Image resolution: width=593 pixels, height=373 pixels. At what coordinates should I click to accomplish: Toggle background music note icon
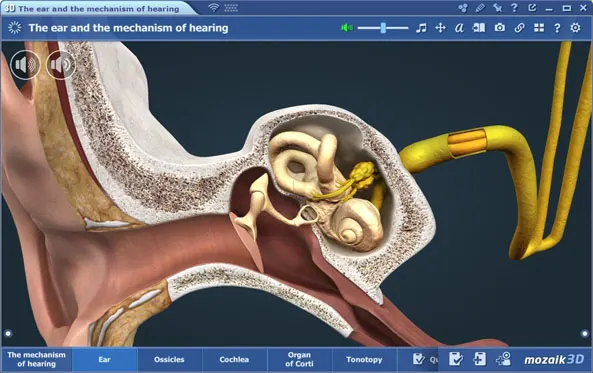click(x=421, y=28)
